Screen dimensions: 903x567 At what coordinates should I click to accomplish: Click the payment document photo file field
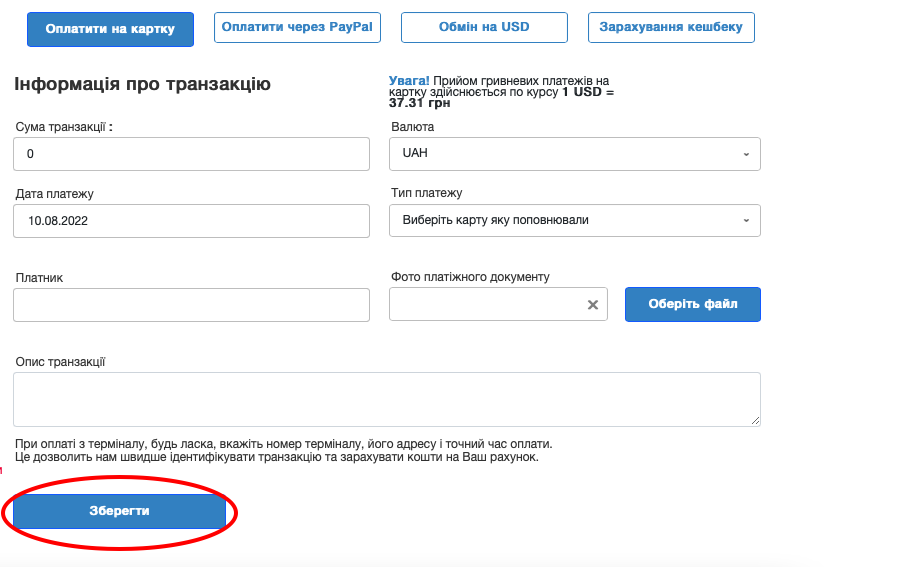tap(498, 304)
